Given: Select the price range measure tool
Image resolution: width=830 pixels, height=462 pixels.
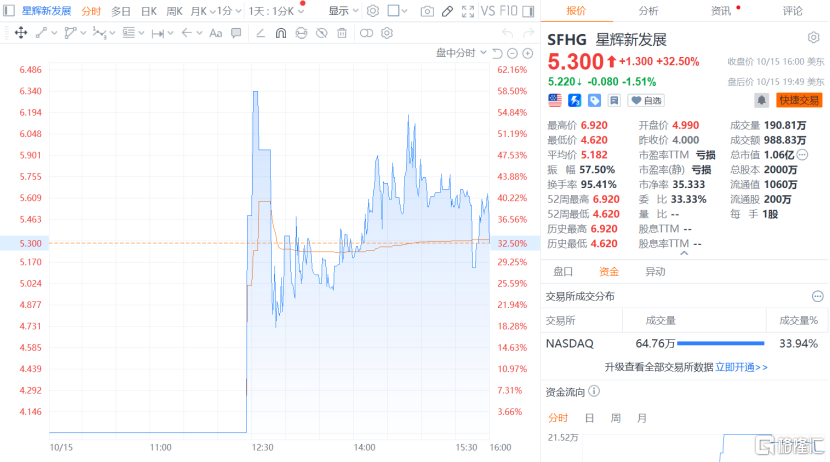Looking at the screenshot, I should 157,33.
